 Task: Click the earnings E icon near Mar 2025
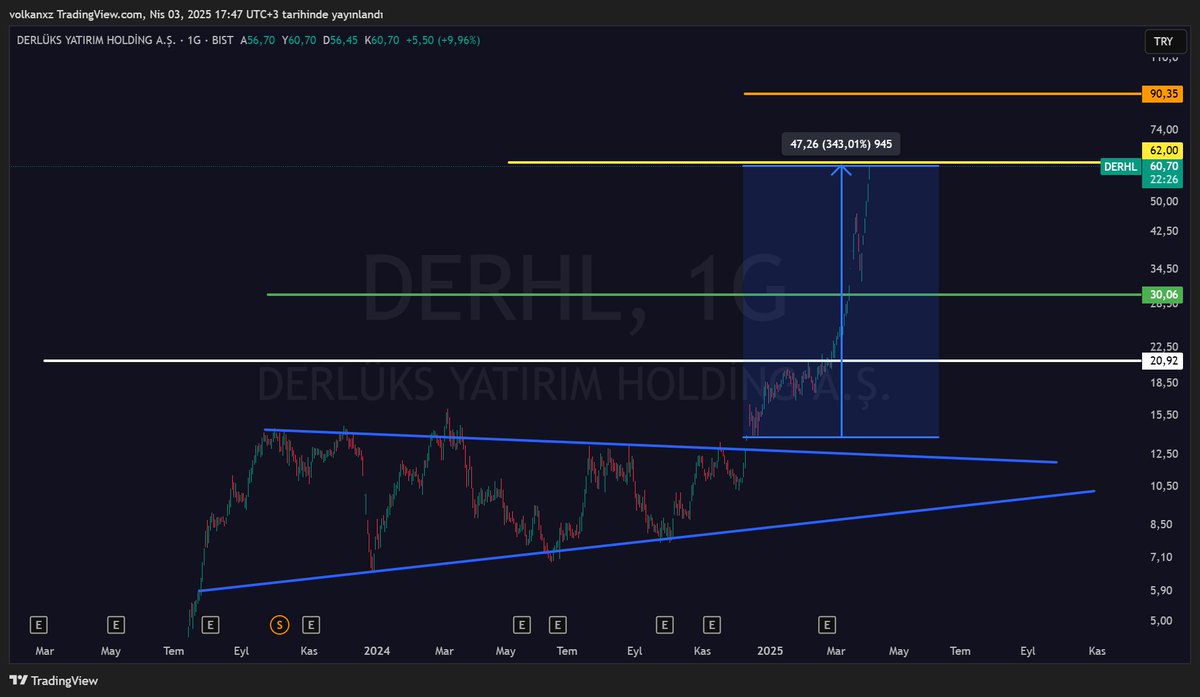pyautogui.click(x=827, y=623)
